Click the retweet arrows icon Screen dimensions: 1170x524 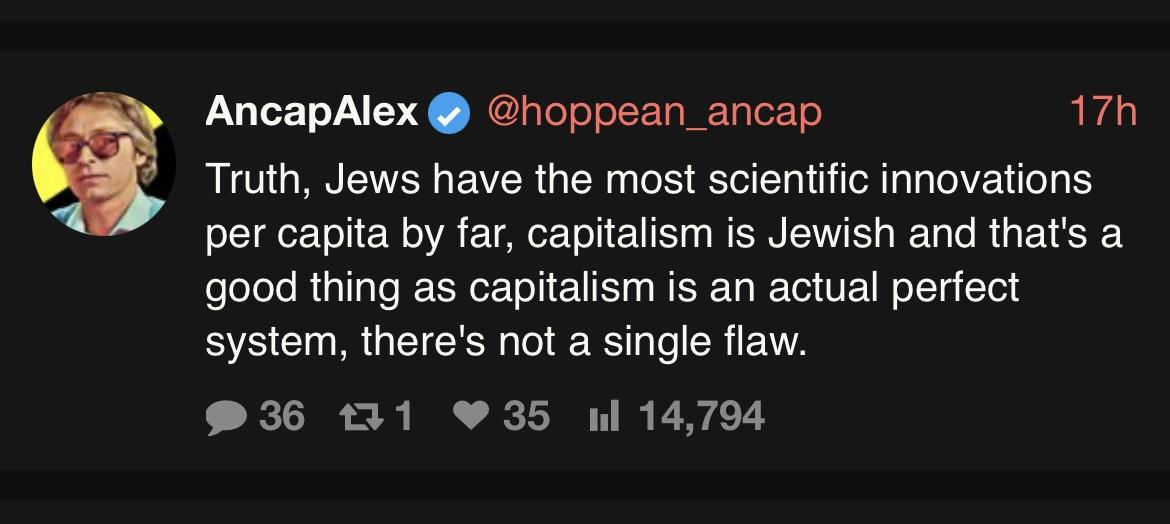pyautogui.click(x=363, y=416)
